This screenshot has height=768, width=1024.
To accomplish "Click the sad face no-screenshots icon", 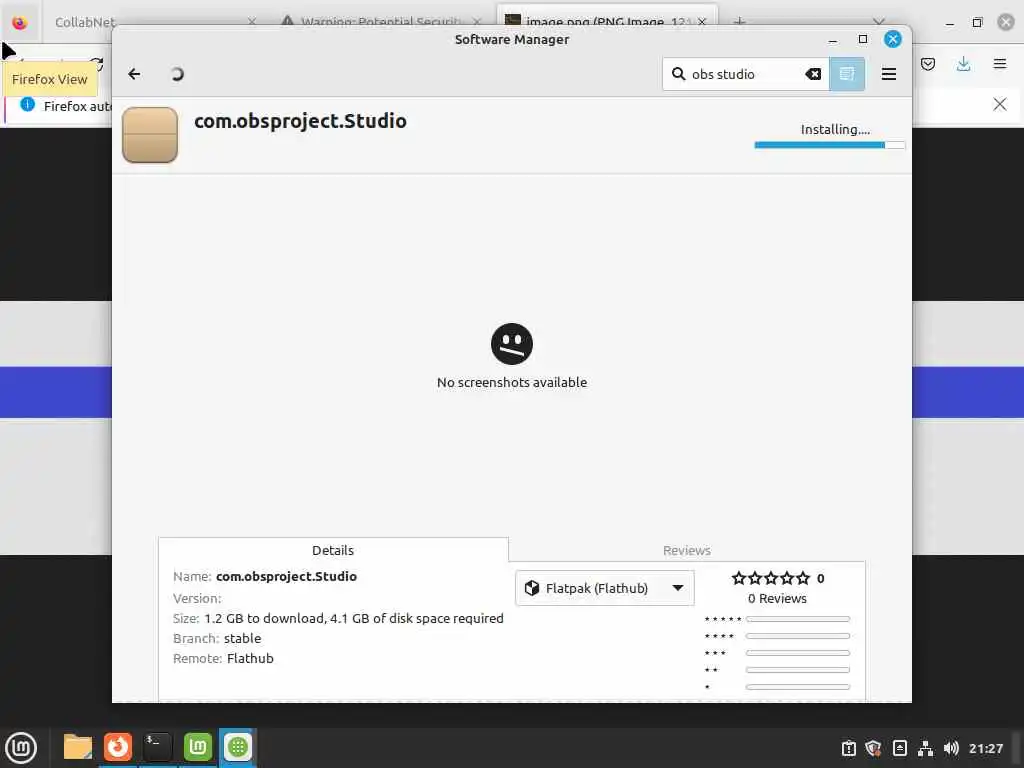I will pyautogui.click(x=512, y=344).
